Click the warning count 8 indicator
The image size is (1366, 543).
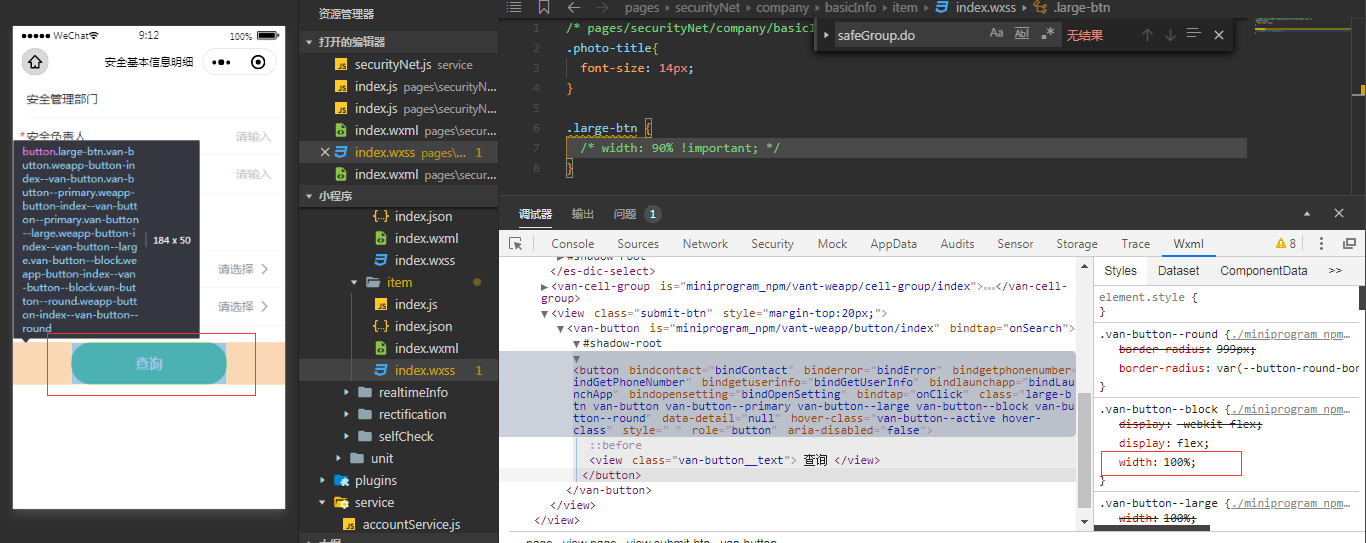pyautogui.click(x=1286, y=244)
